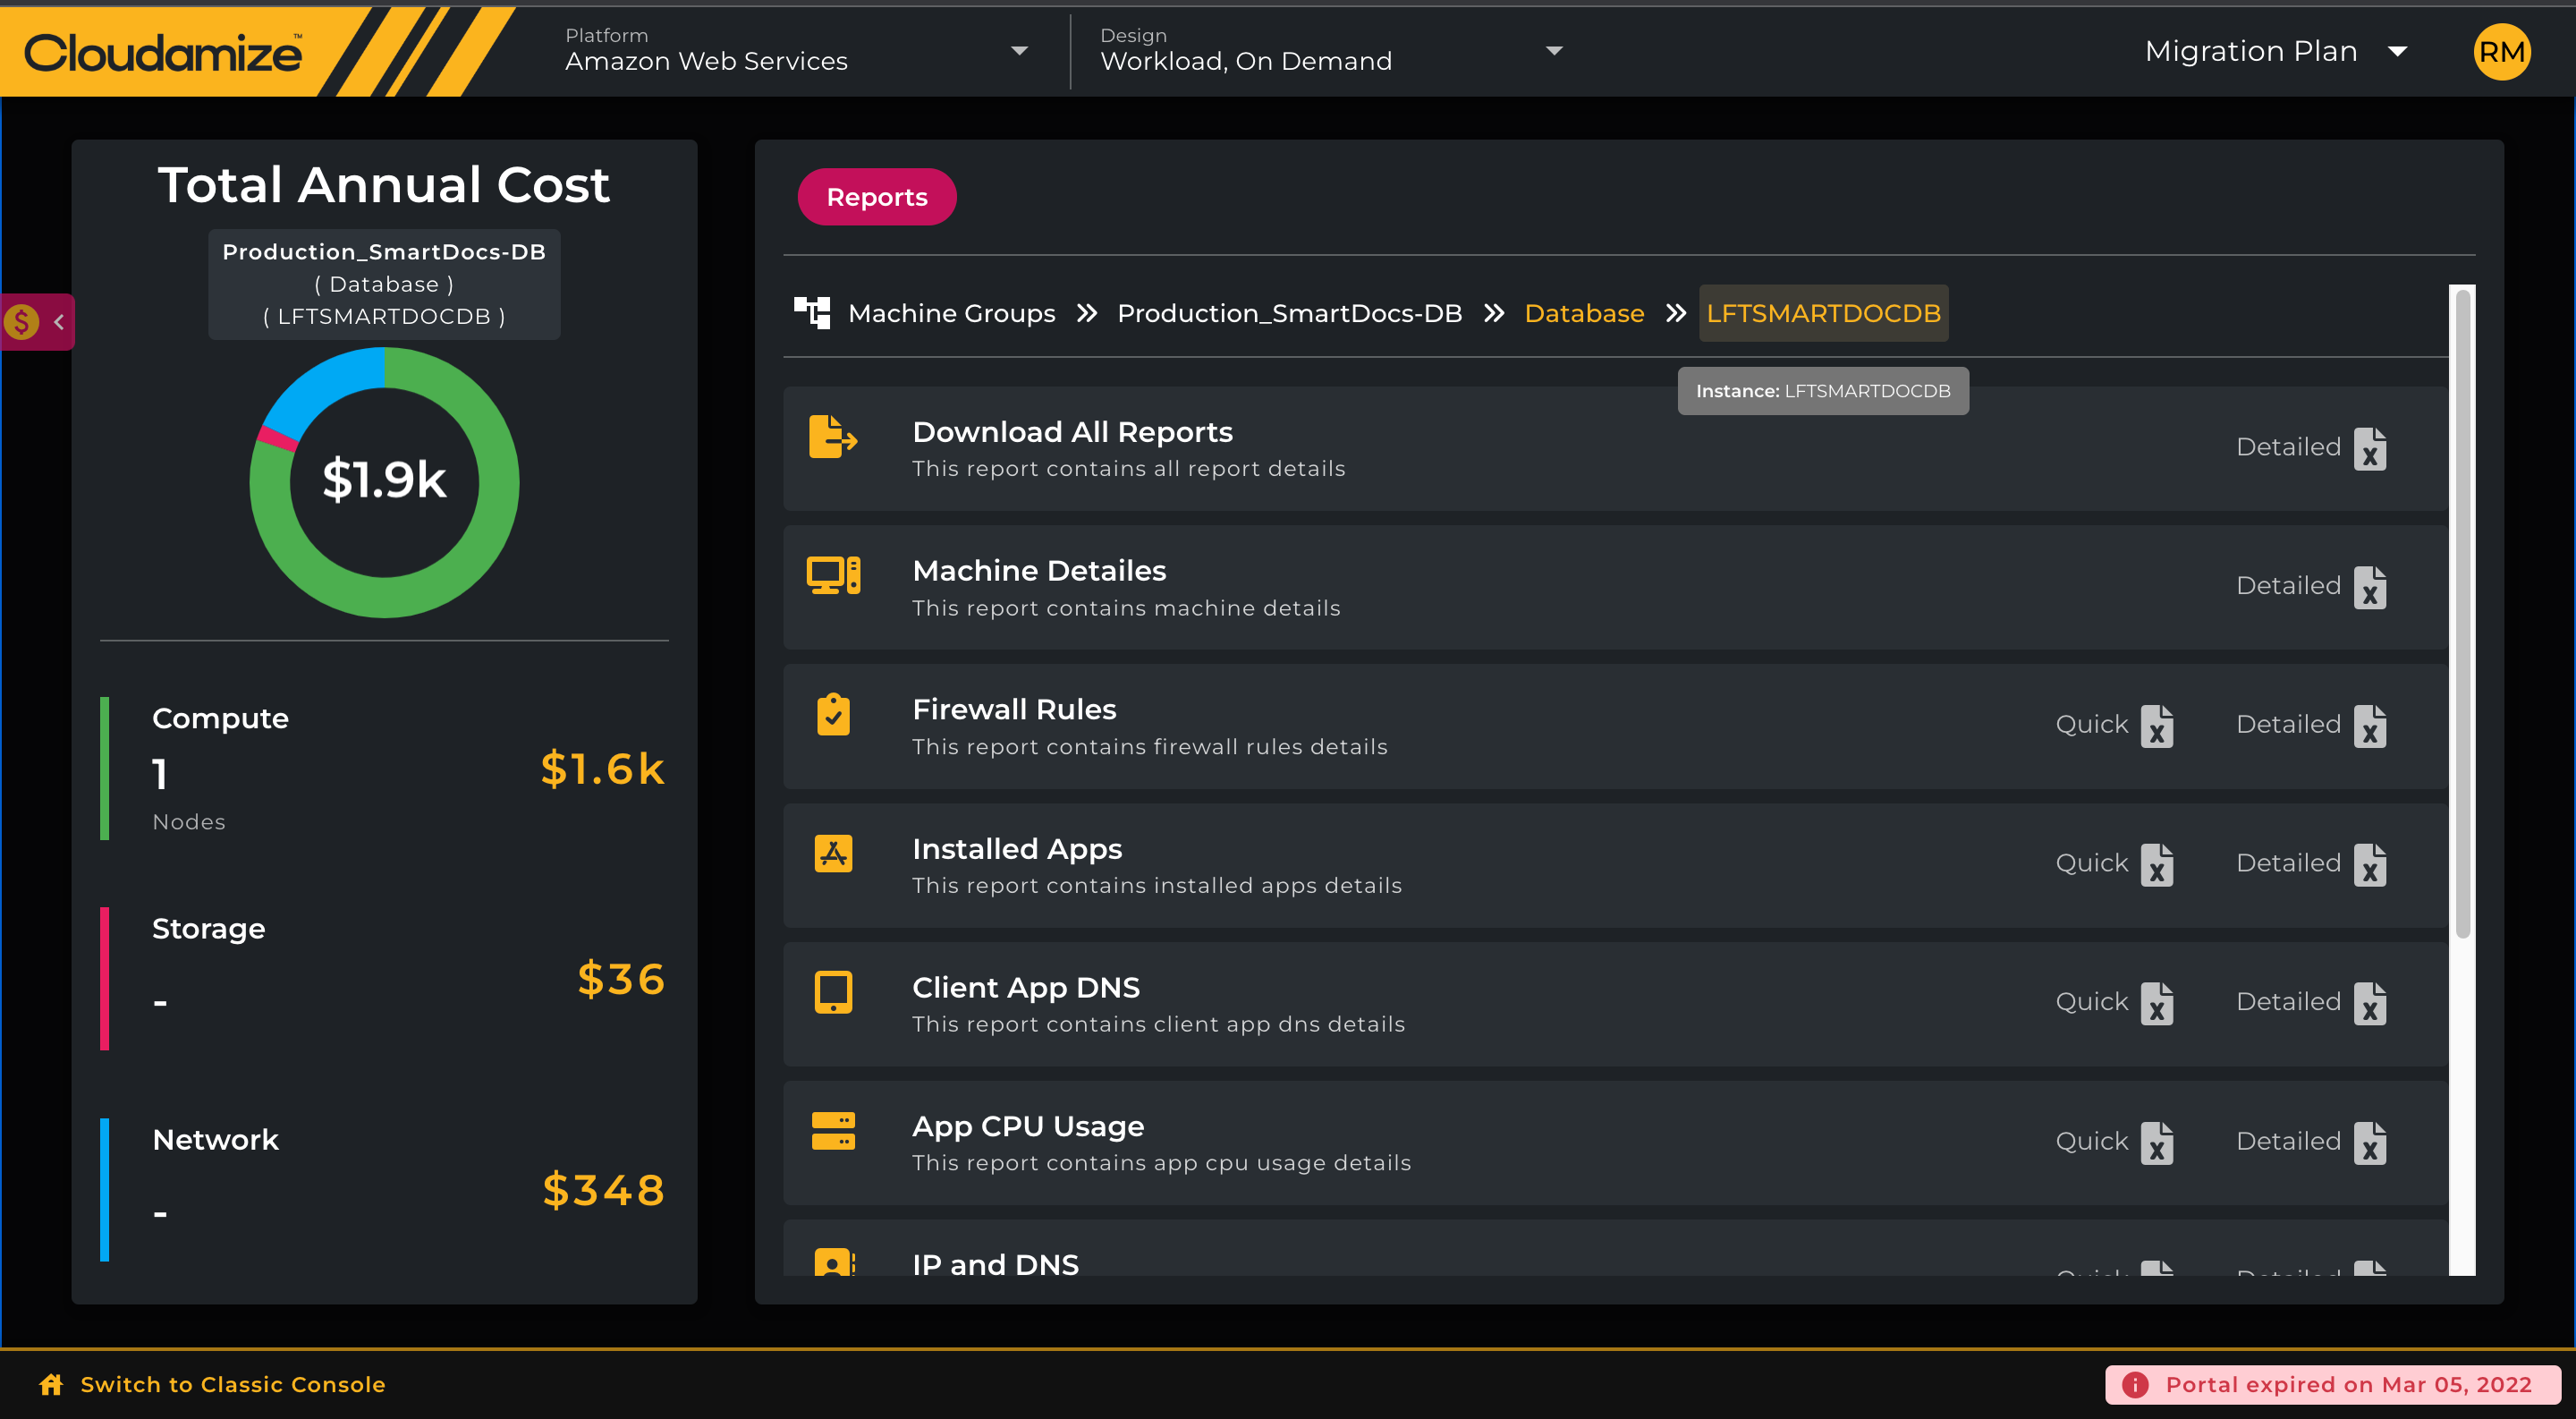
Task: Click the IP and DNS report title
Action: pos(995,1264)
